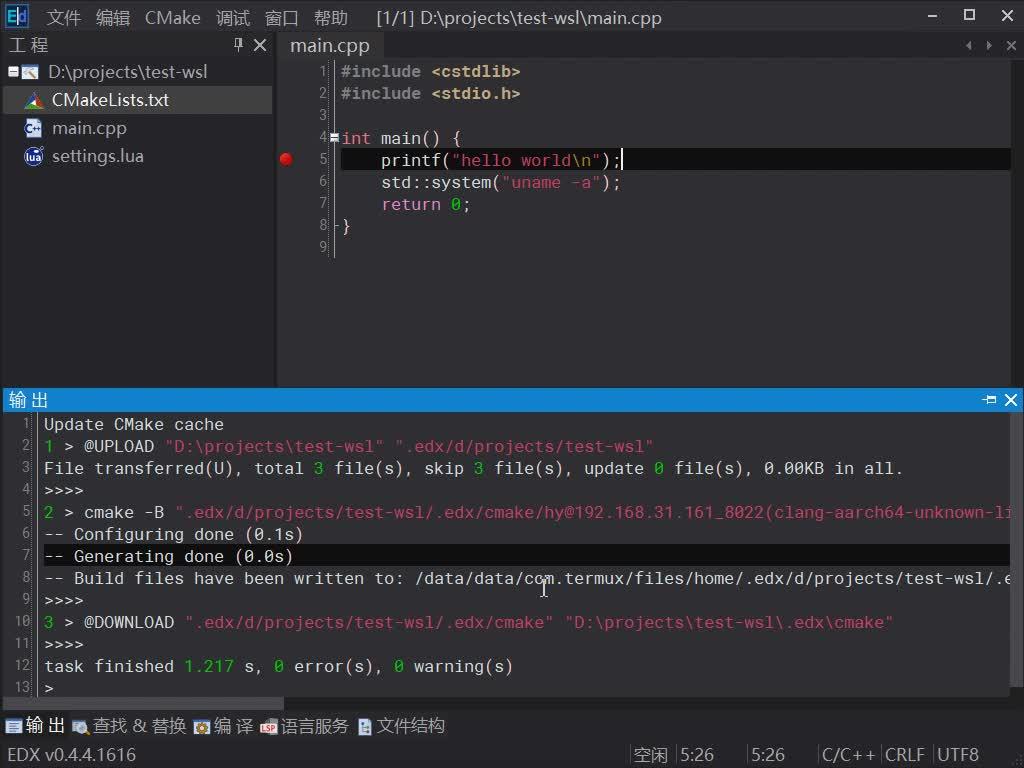Viewport: 1024px width, 768px height.
Task: Click the @UPLOAD command output line
Action: (349, 447)
